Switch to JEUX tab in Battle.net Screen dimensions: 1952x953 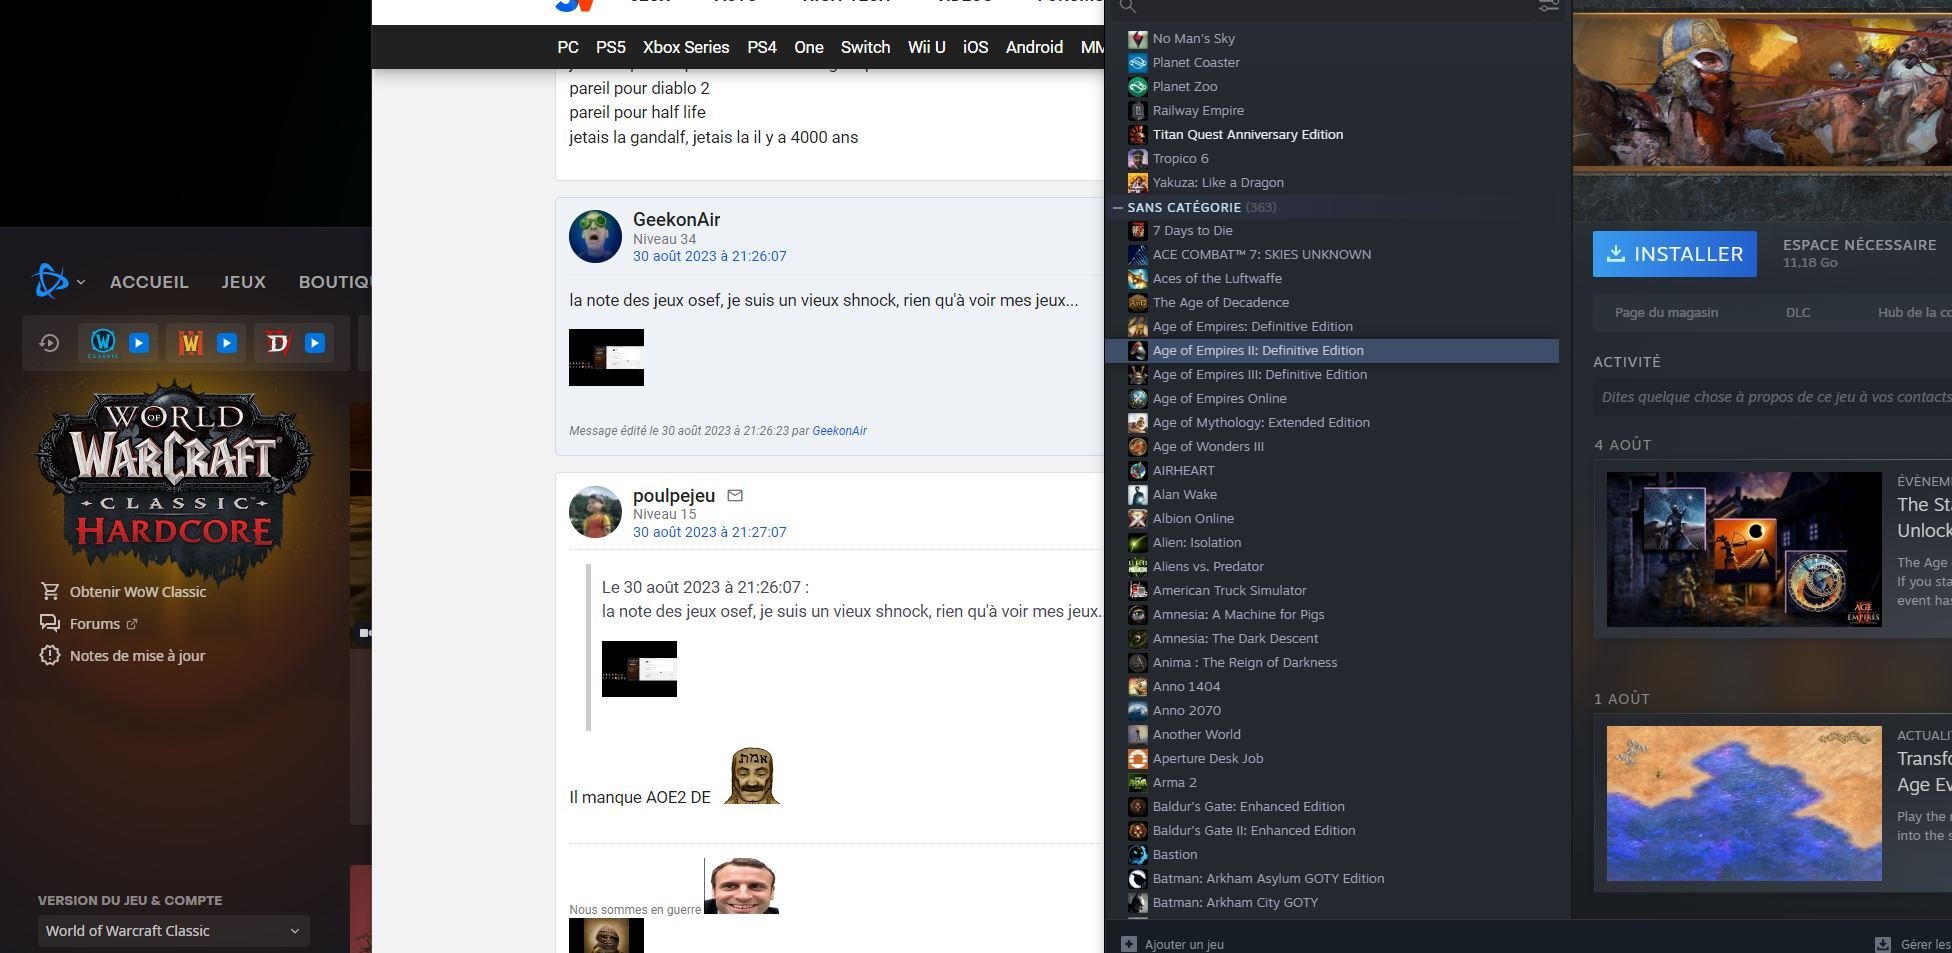(x=243, y=282)
